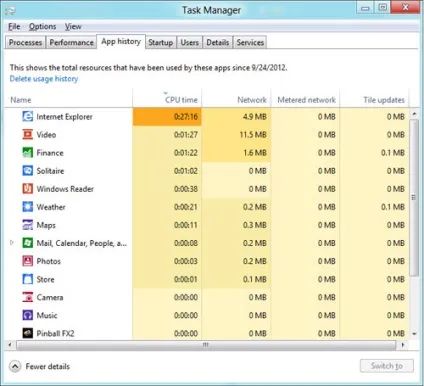Click the Weather app icon
This screenshot has width=424, height=386.
(x=28, y=207)
